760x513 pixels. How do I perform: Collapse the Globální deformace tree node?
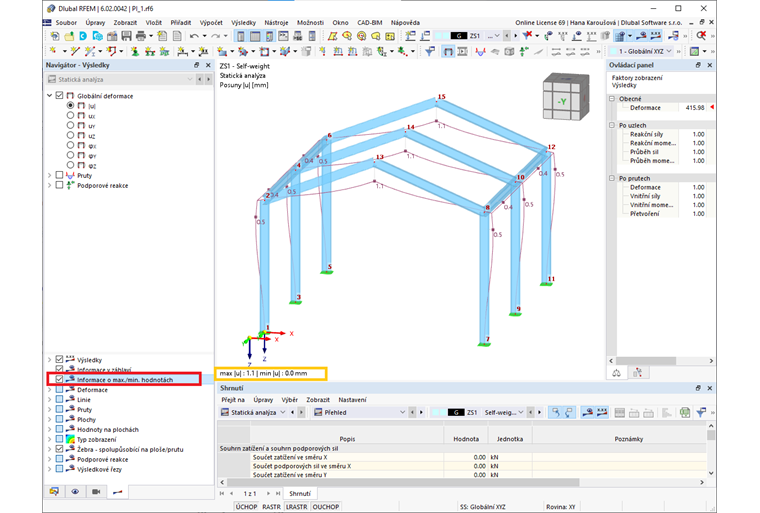click(x=49, y=96)
